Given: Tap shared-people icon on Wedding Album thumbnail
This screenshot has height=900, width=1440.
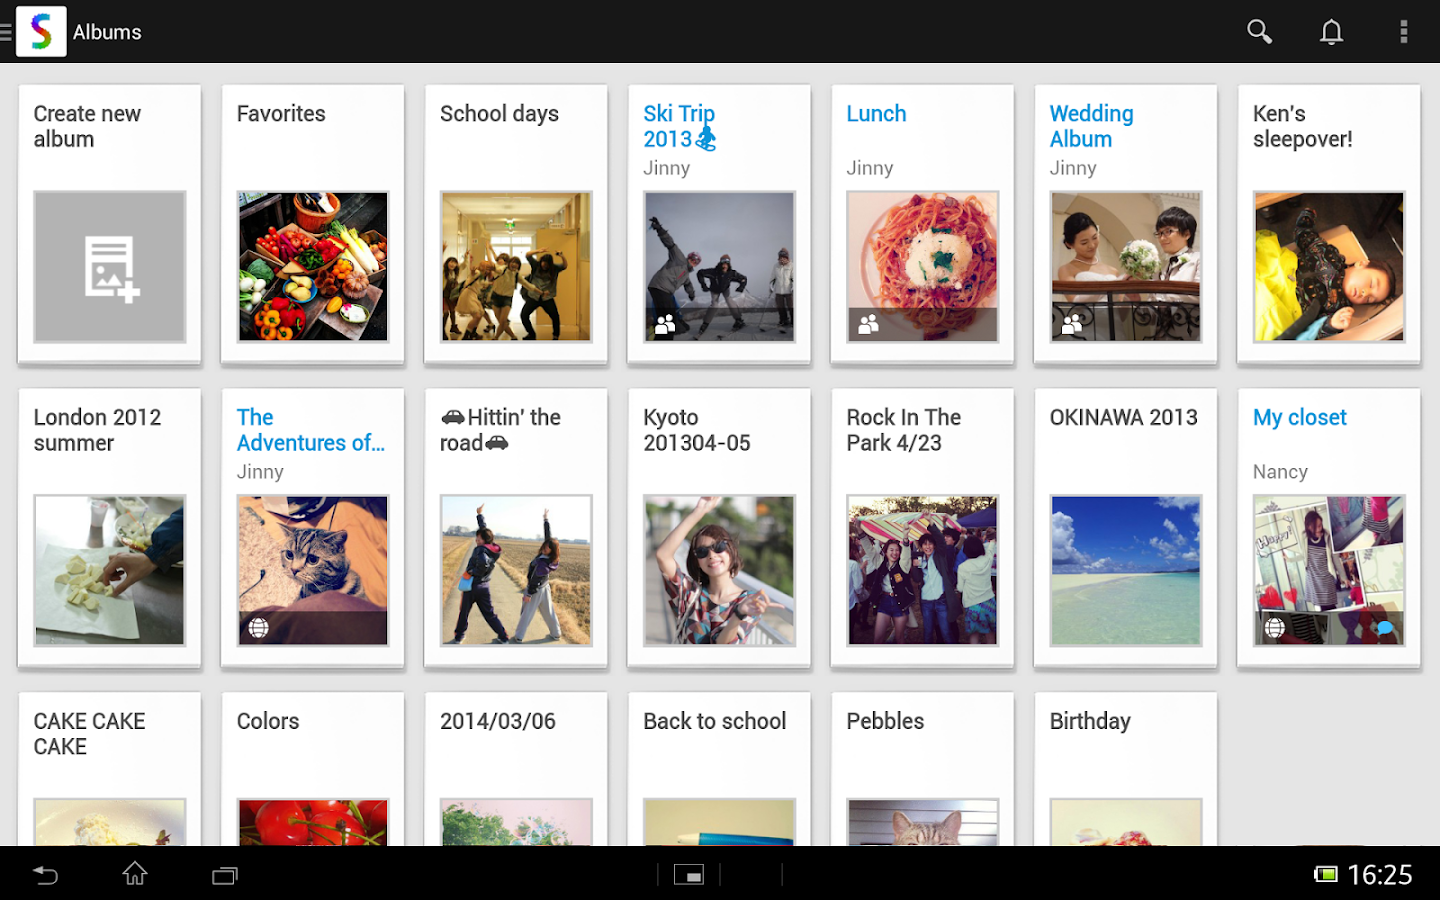Looking at the screenshot, I should click(x=1072, y=324).
